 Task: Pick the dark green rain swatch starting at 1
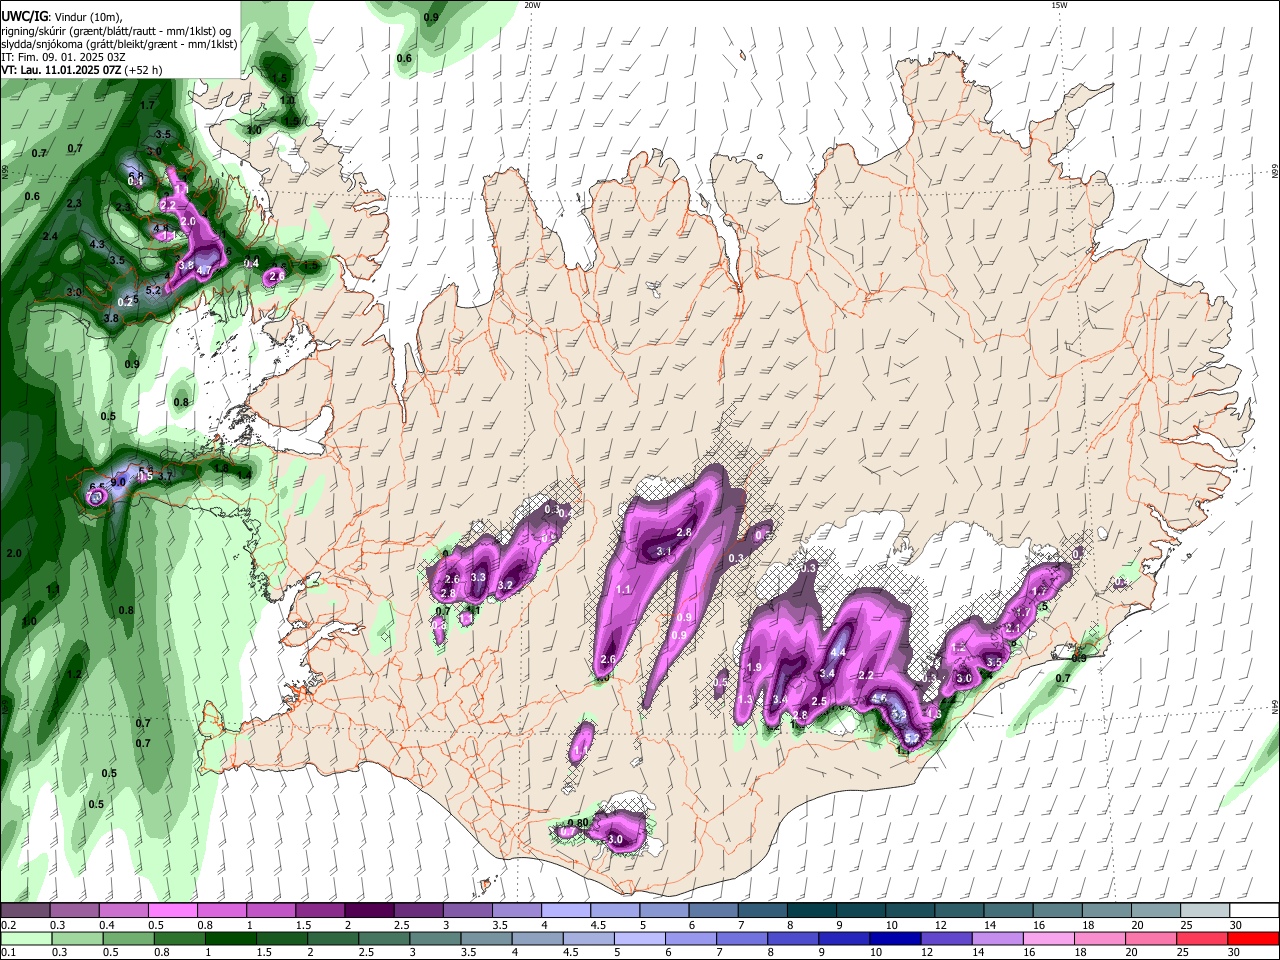coord(230,938)
